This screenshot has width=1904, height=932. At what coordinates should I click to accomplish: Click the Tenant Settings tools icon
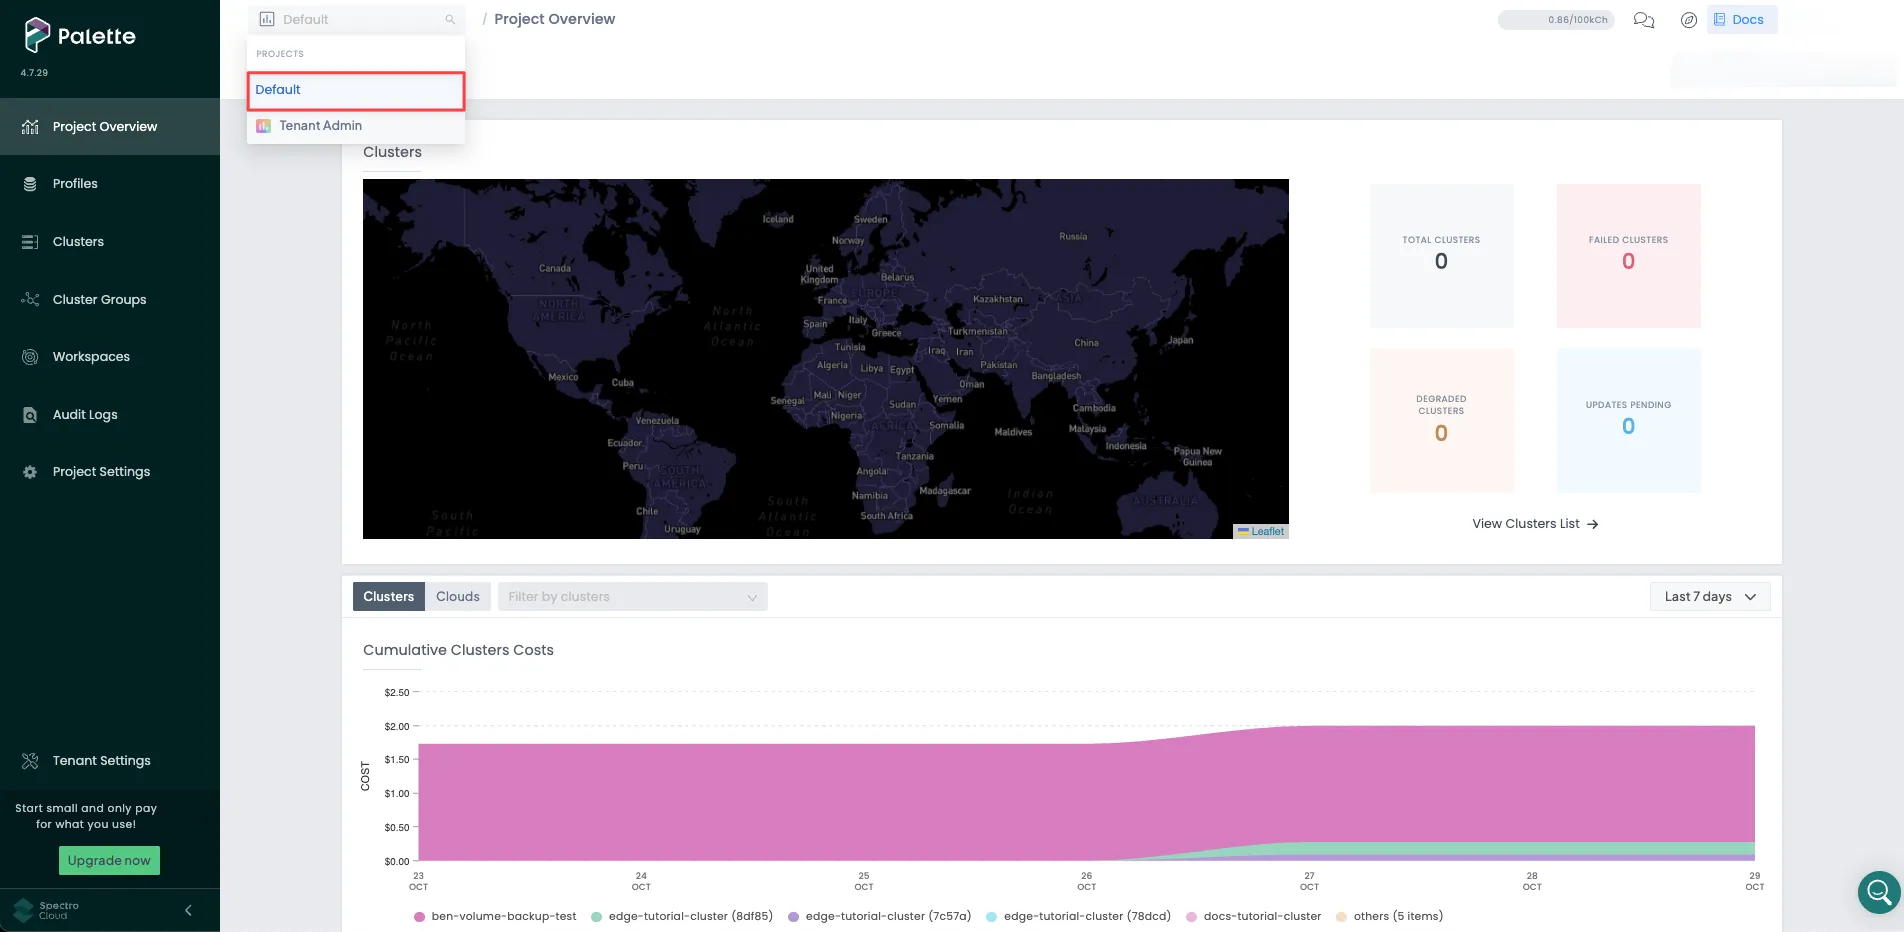tap(30, 761)
